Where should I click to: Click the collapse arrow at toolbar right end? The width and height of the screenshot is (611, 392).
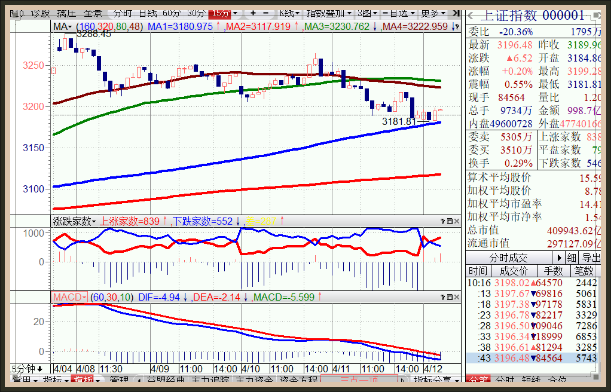456,13
